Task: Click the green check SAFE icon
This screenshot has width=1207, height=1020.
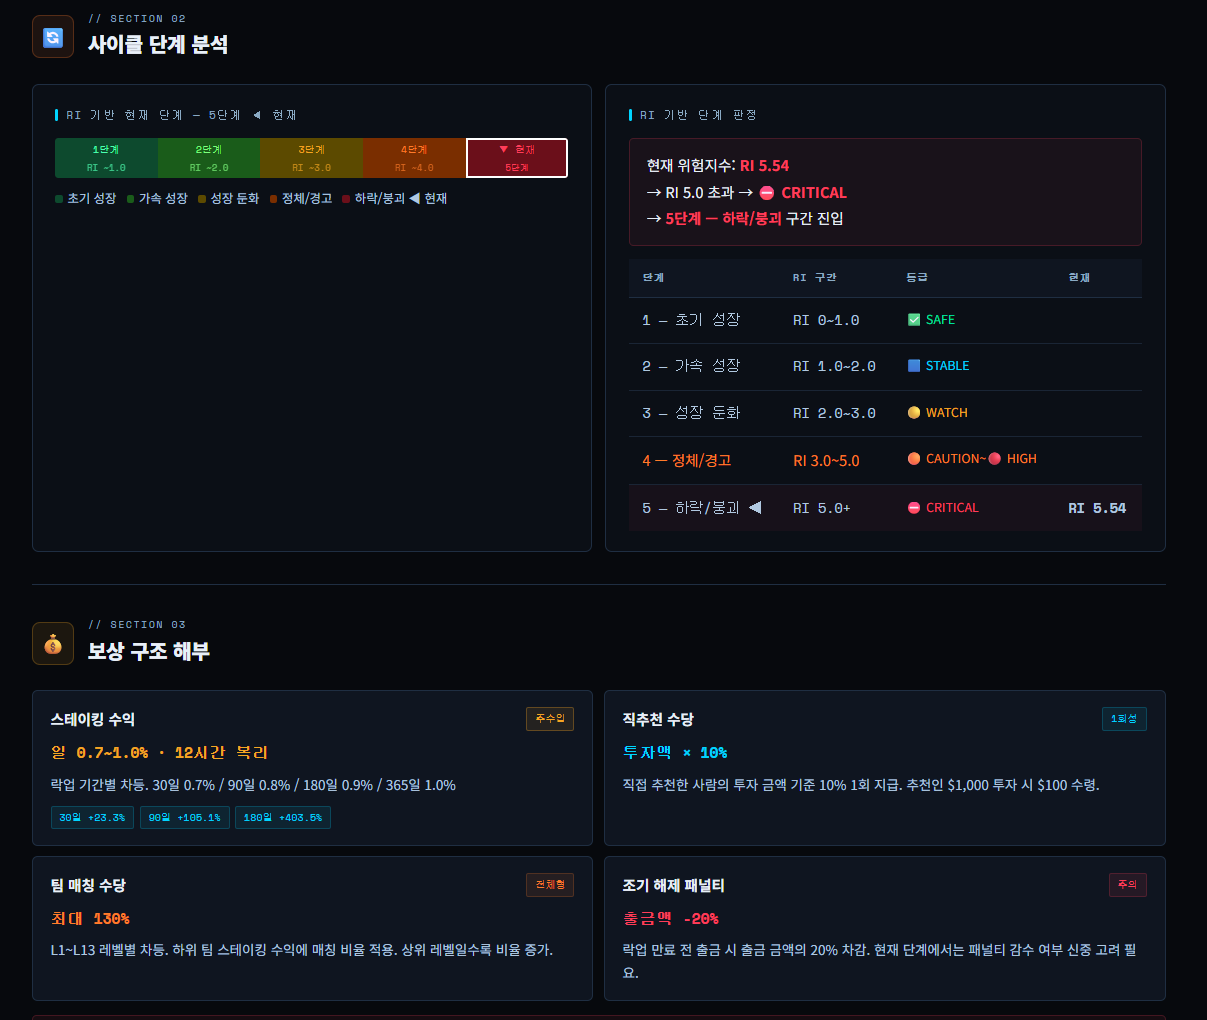Action: [914, 320]
